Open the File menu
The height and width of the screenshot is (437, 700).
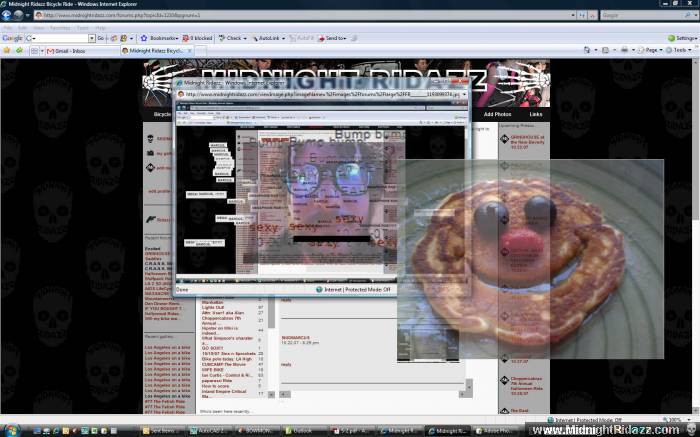tap(8, 28)
